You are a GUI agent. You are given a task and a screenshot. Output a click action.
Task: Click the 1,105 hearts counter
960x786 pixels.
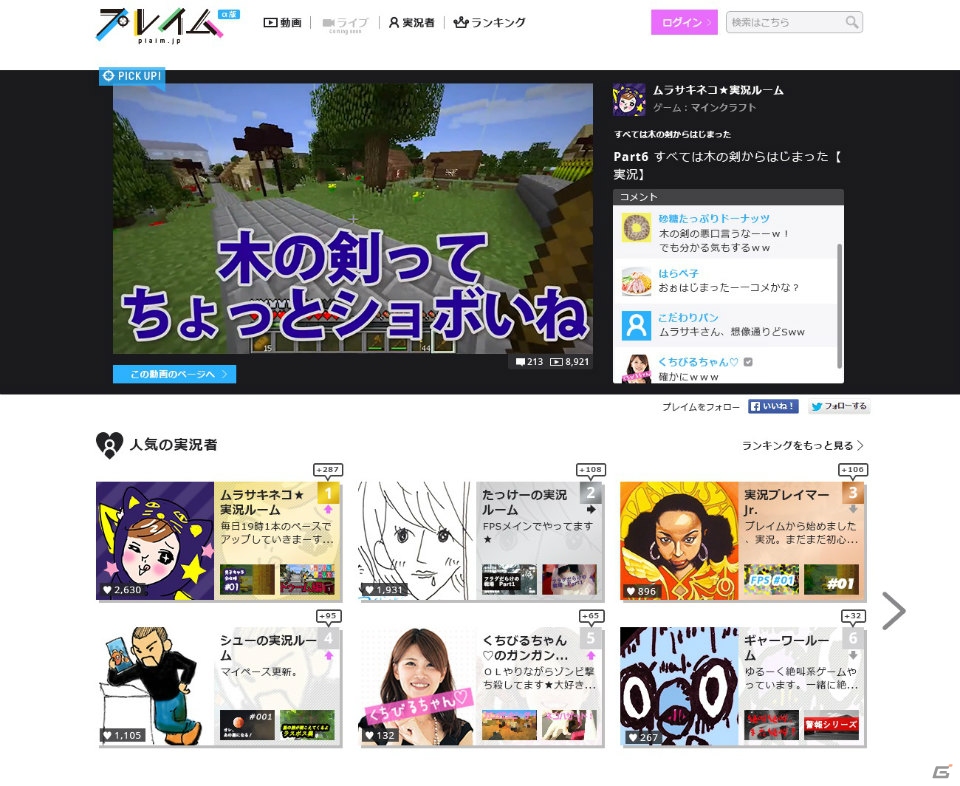[x=122, y=736]
